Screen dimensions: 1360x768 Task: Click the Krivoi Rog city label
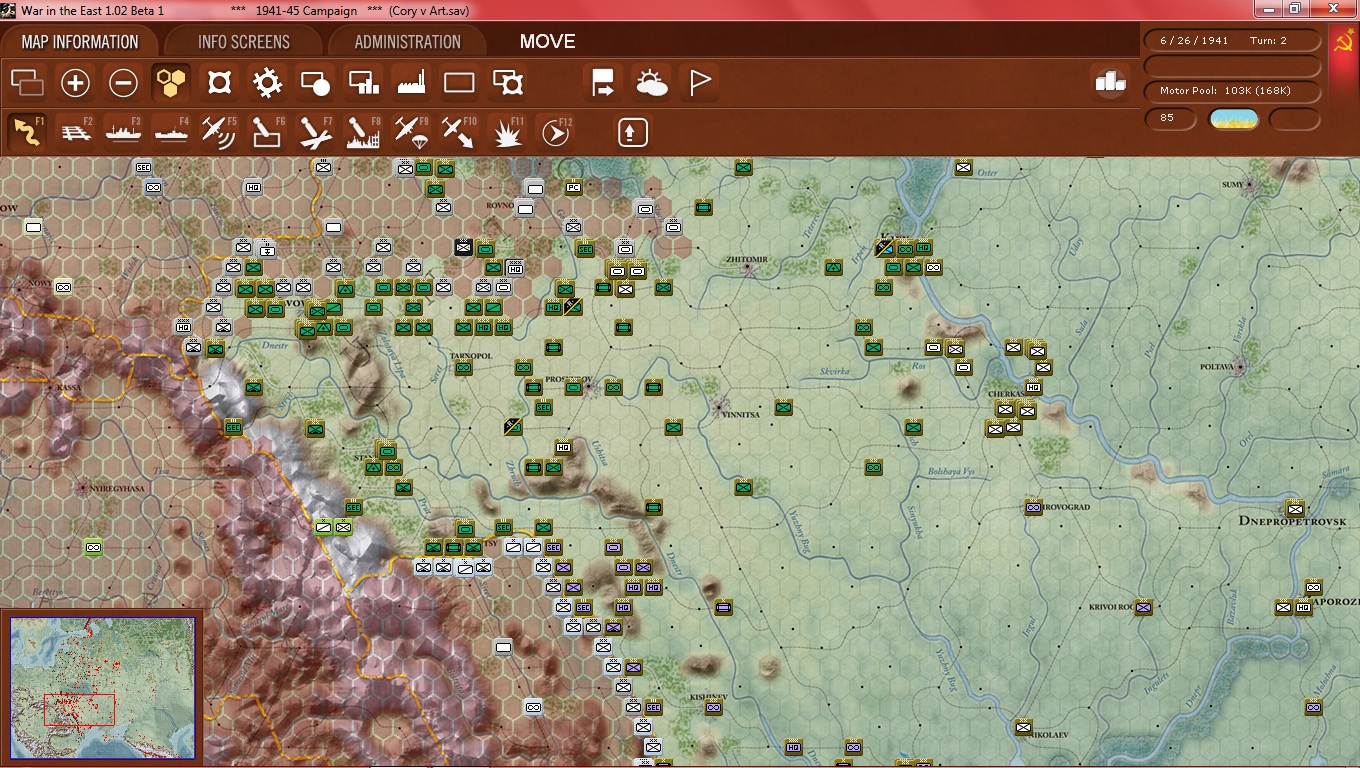tap(1110, 607)
